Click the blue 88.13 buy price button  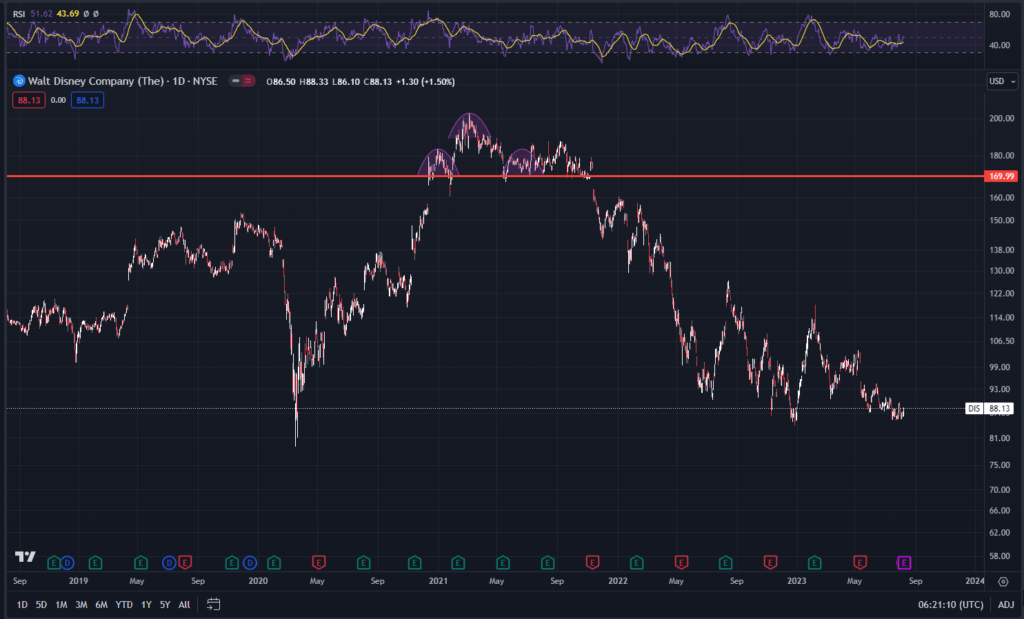(x=88, y=100)
